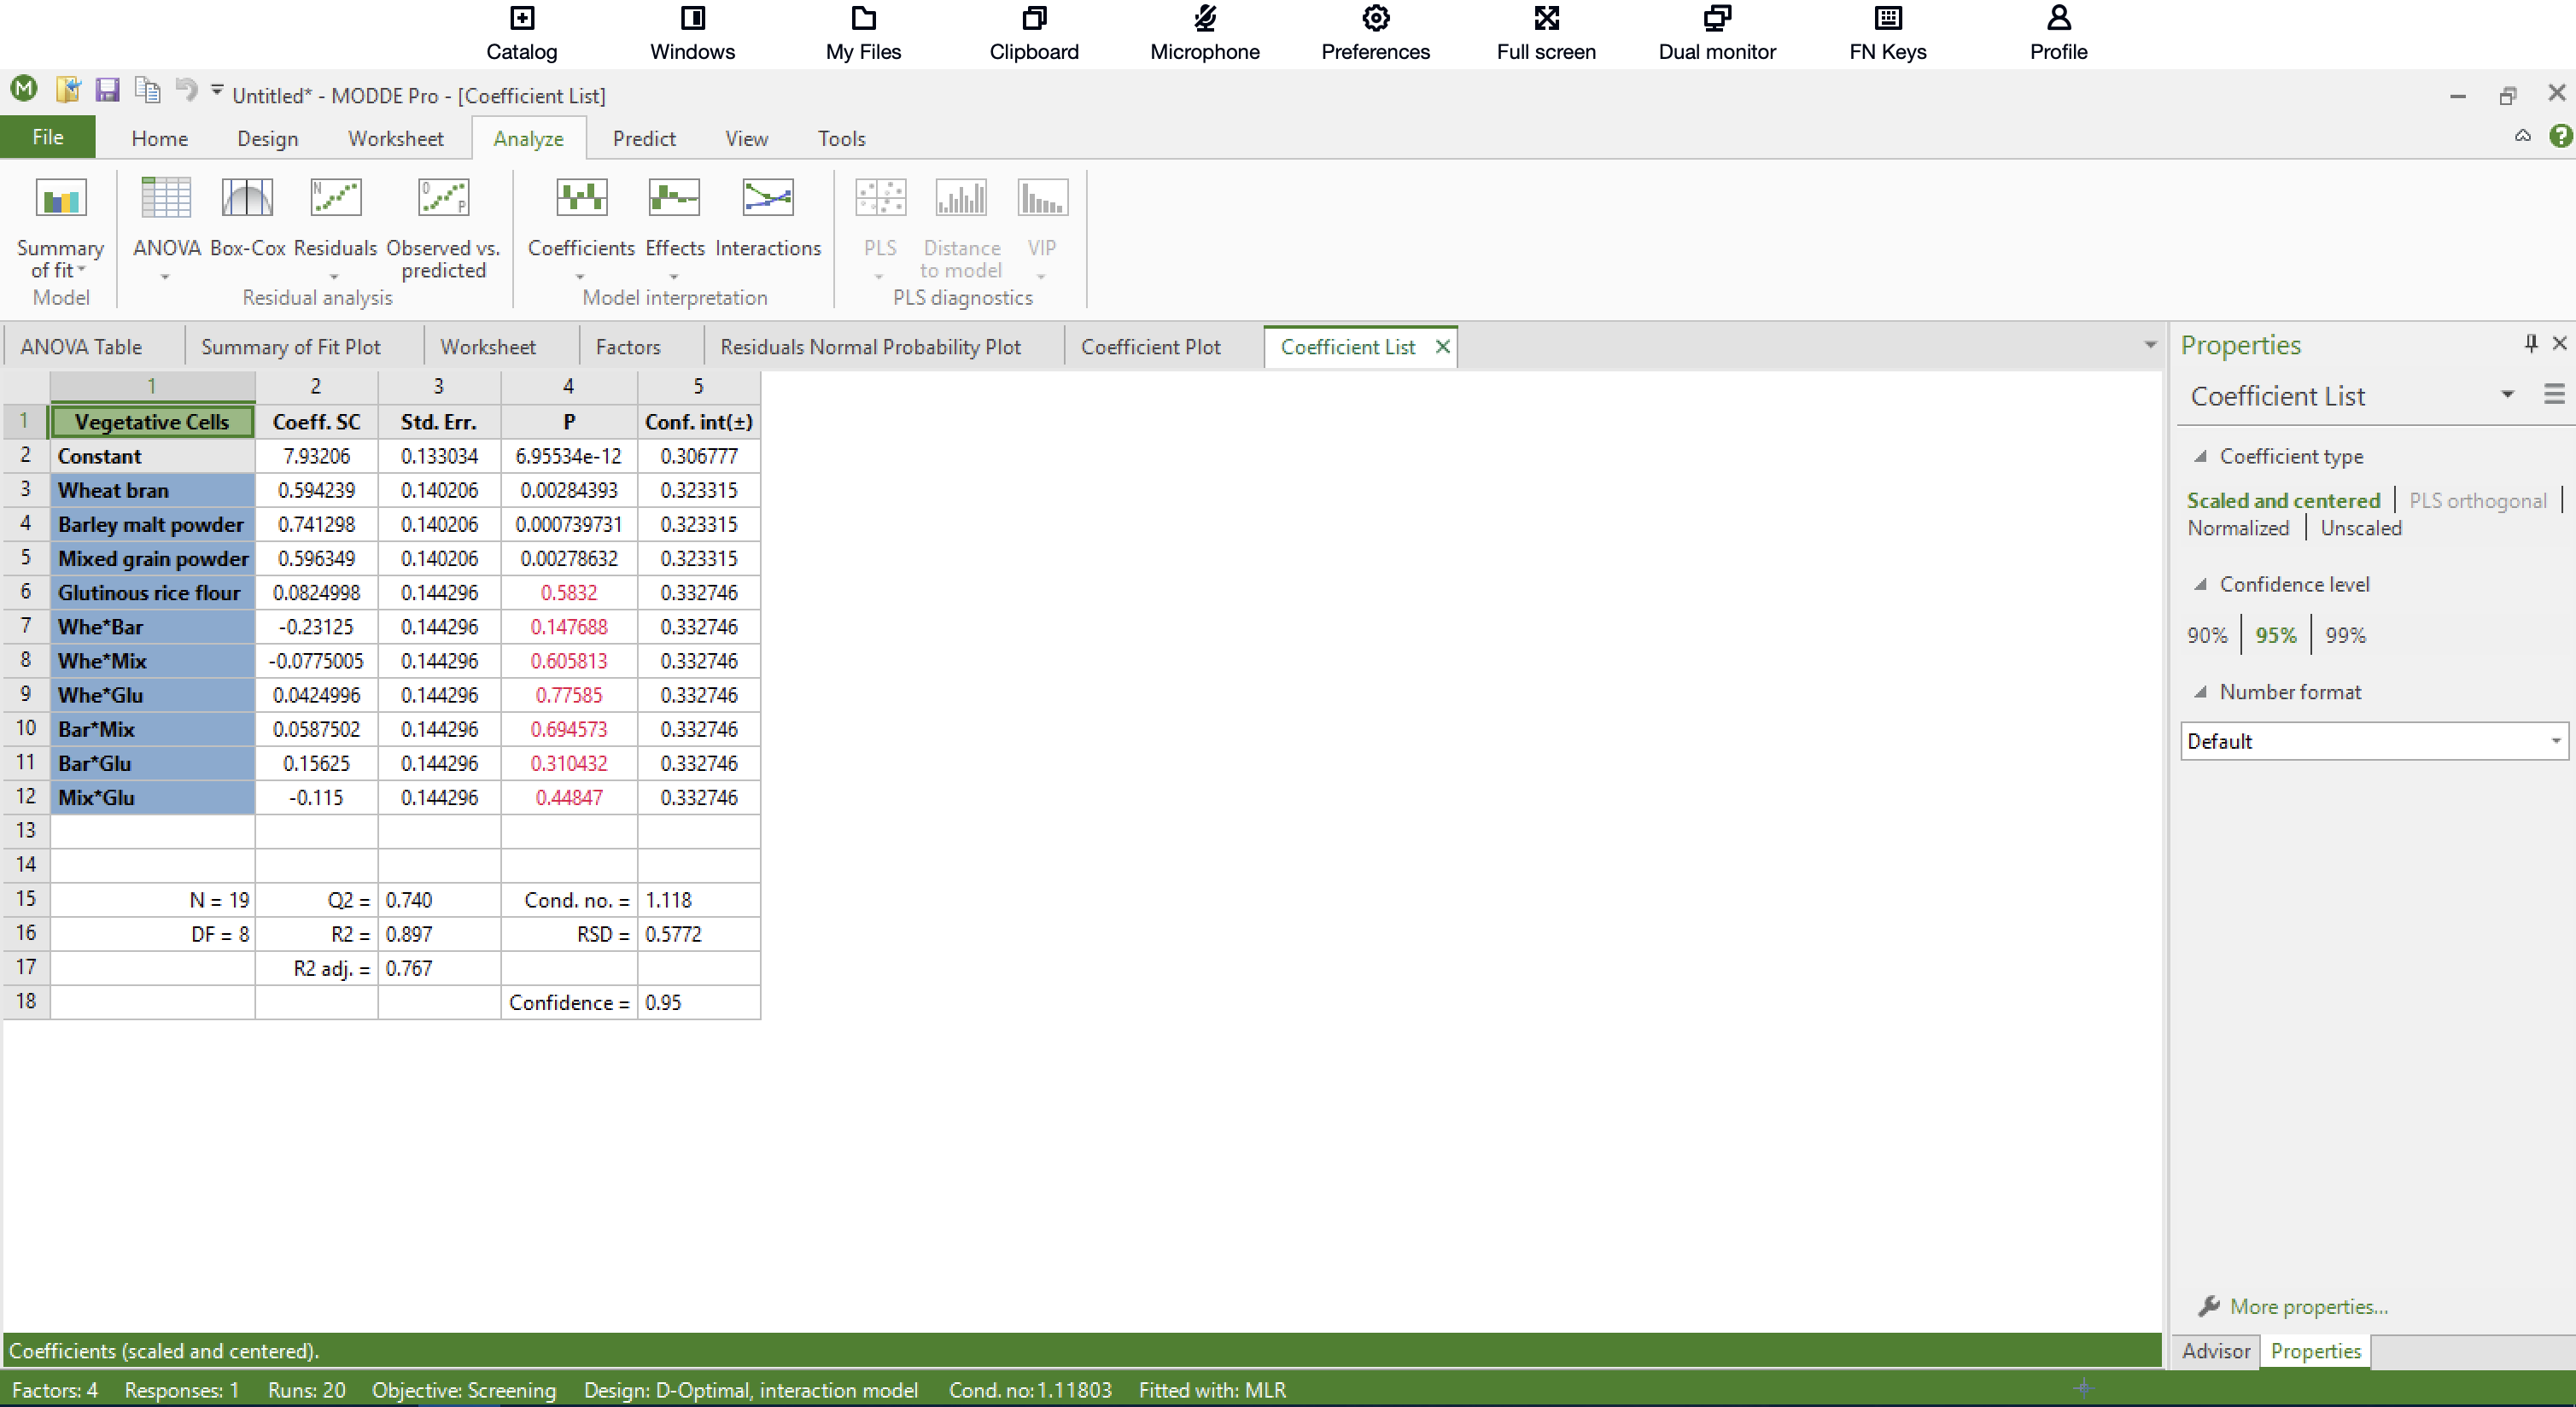
Task: Switch to the Advisor pane tab
Action: pyautogui.click(x=2215, y=1351)
